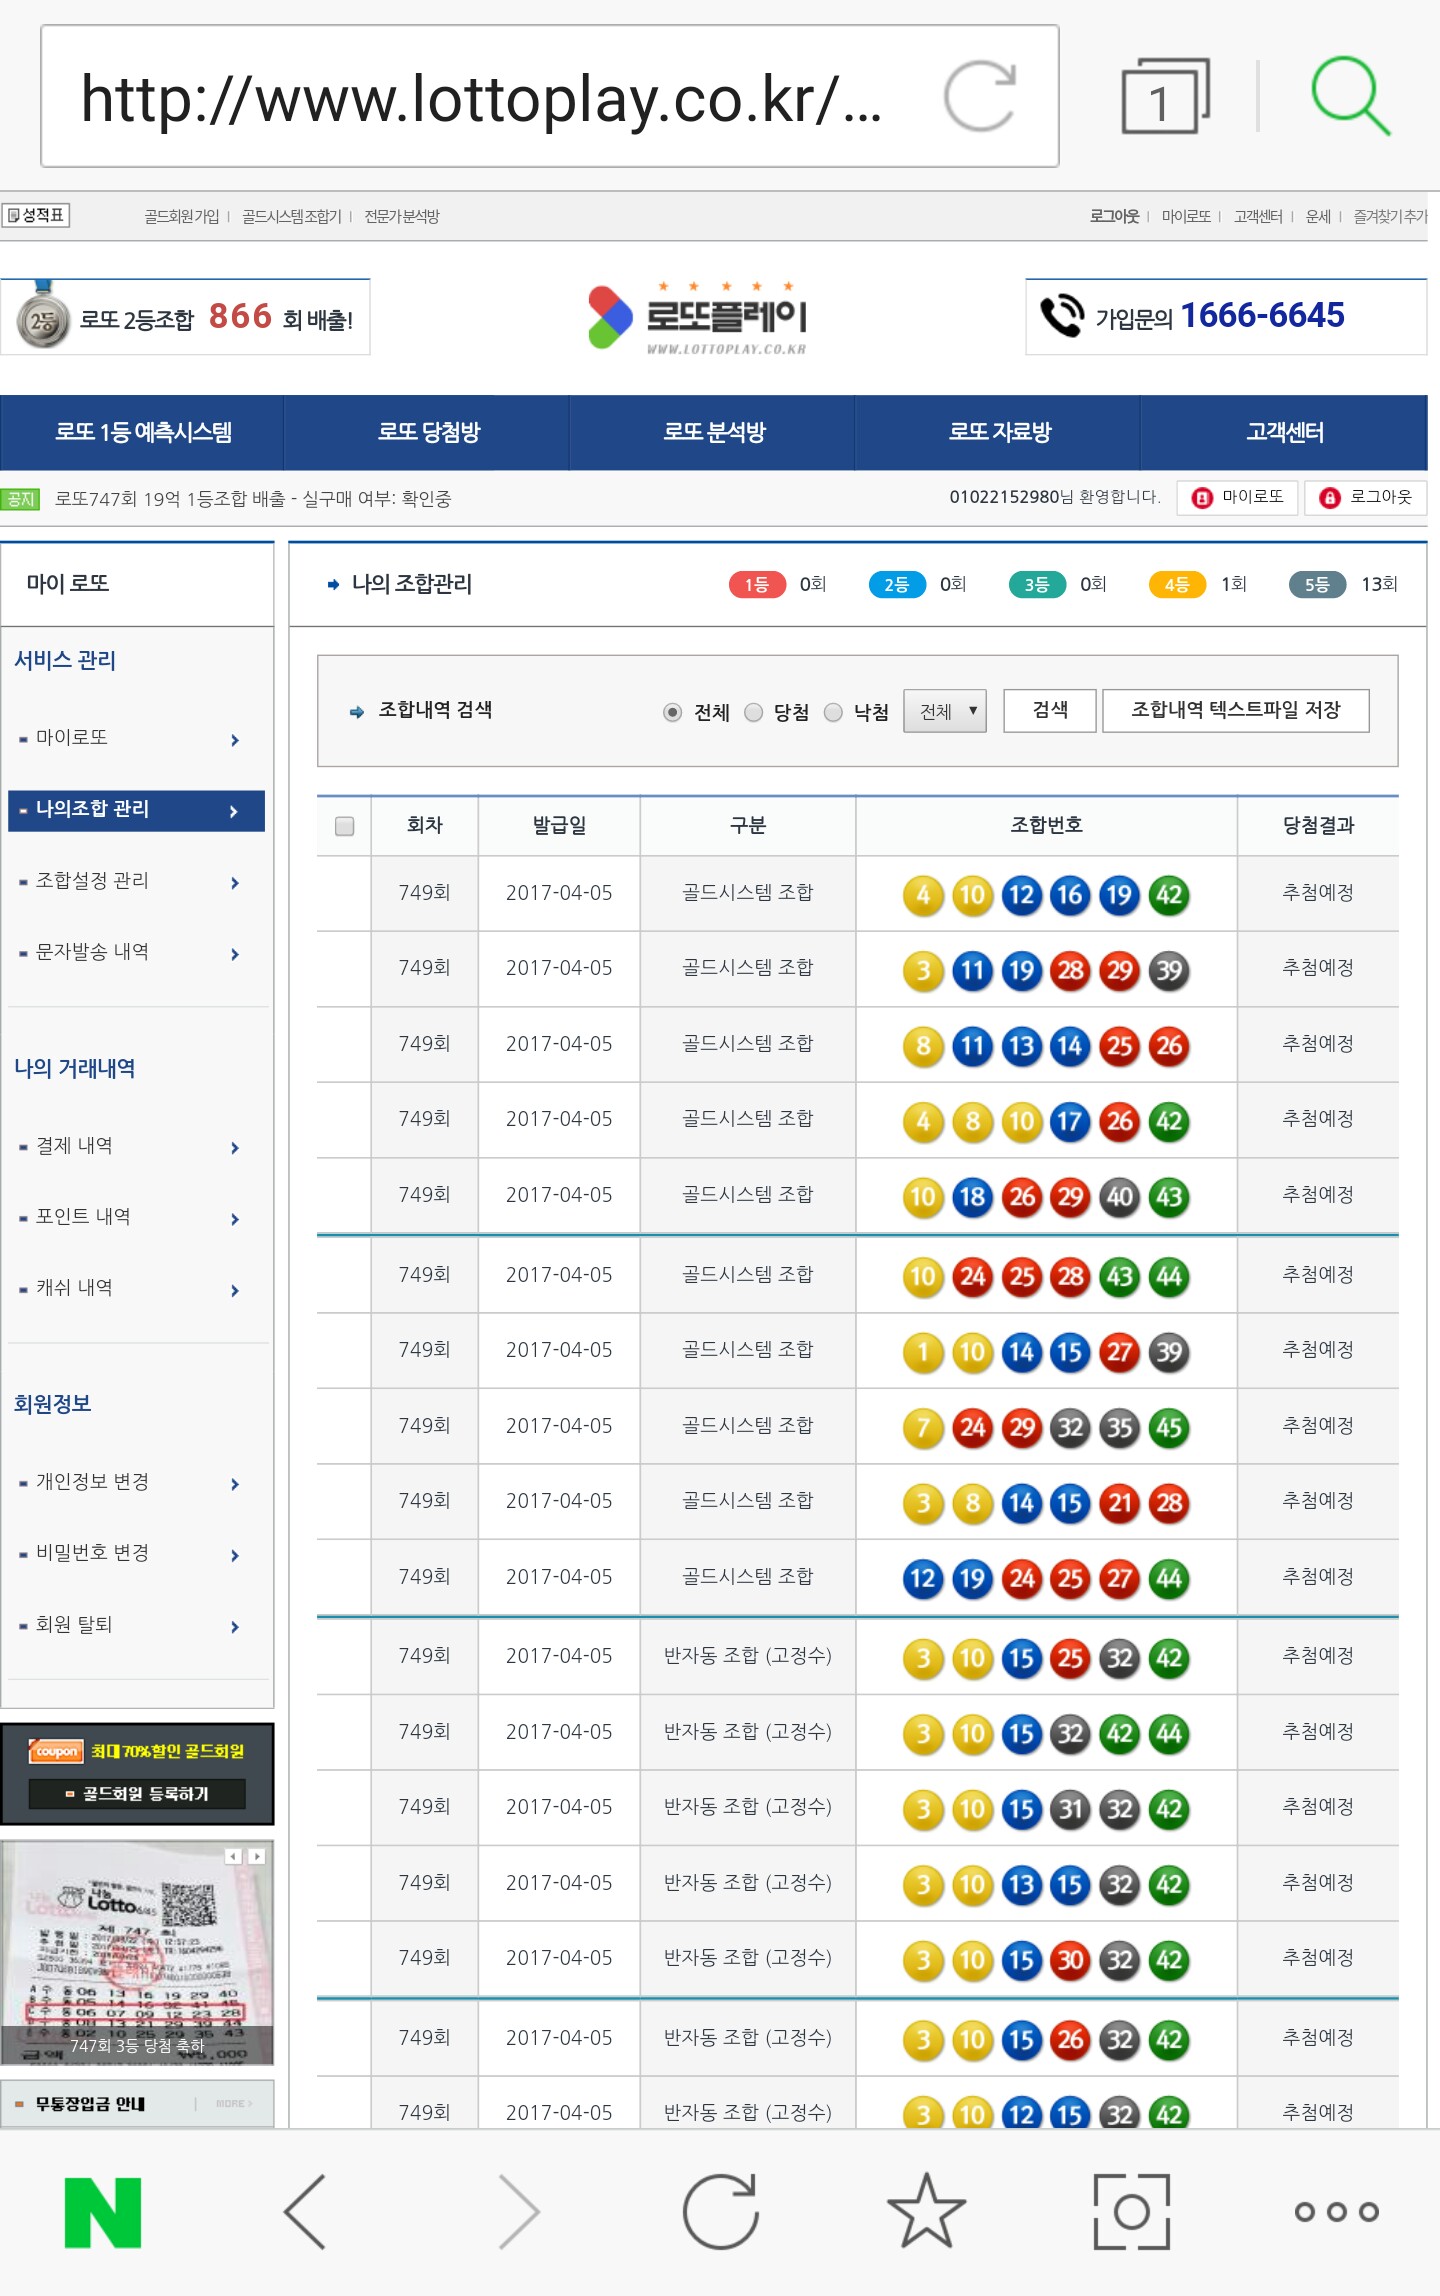
Task: Select the 당첨 radio button
Action: pyautogui.click(x=754, y=712)
